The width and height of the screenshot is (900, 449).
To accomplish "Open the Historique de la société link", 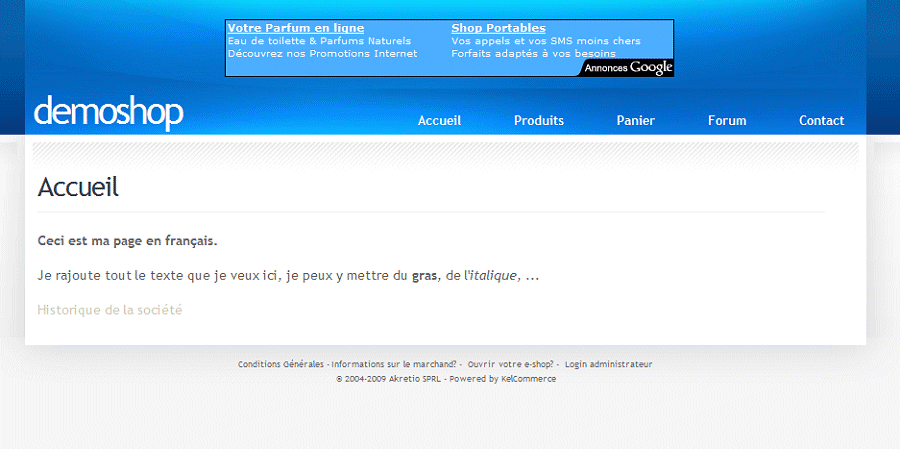I will [110, 310].
